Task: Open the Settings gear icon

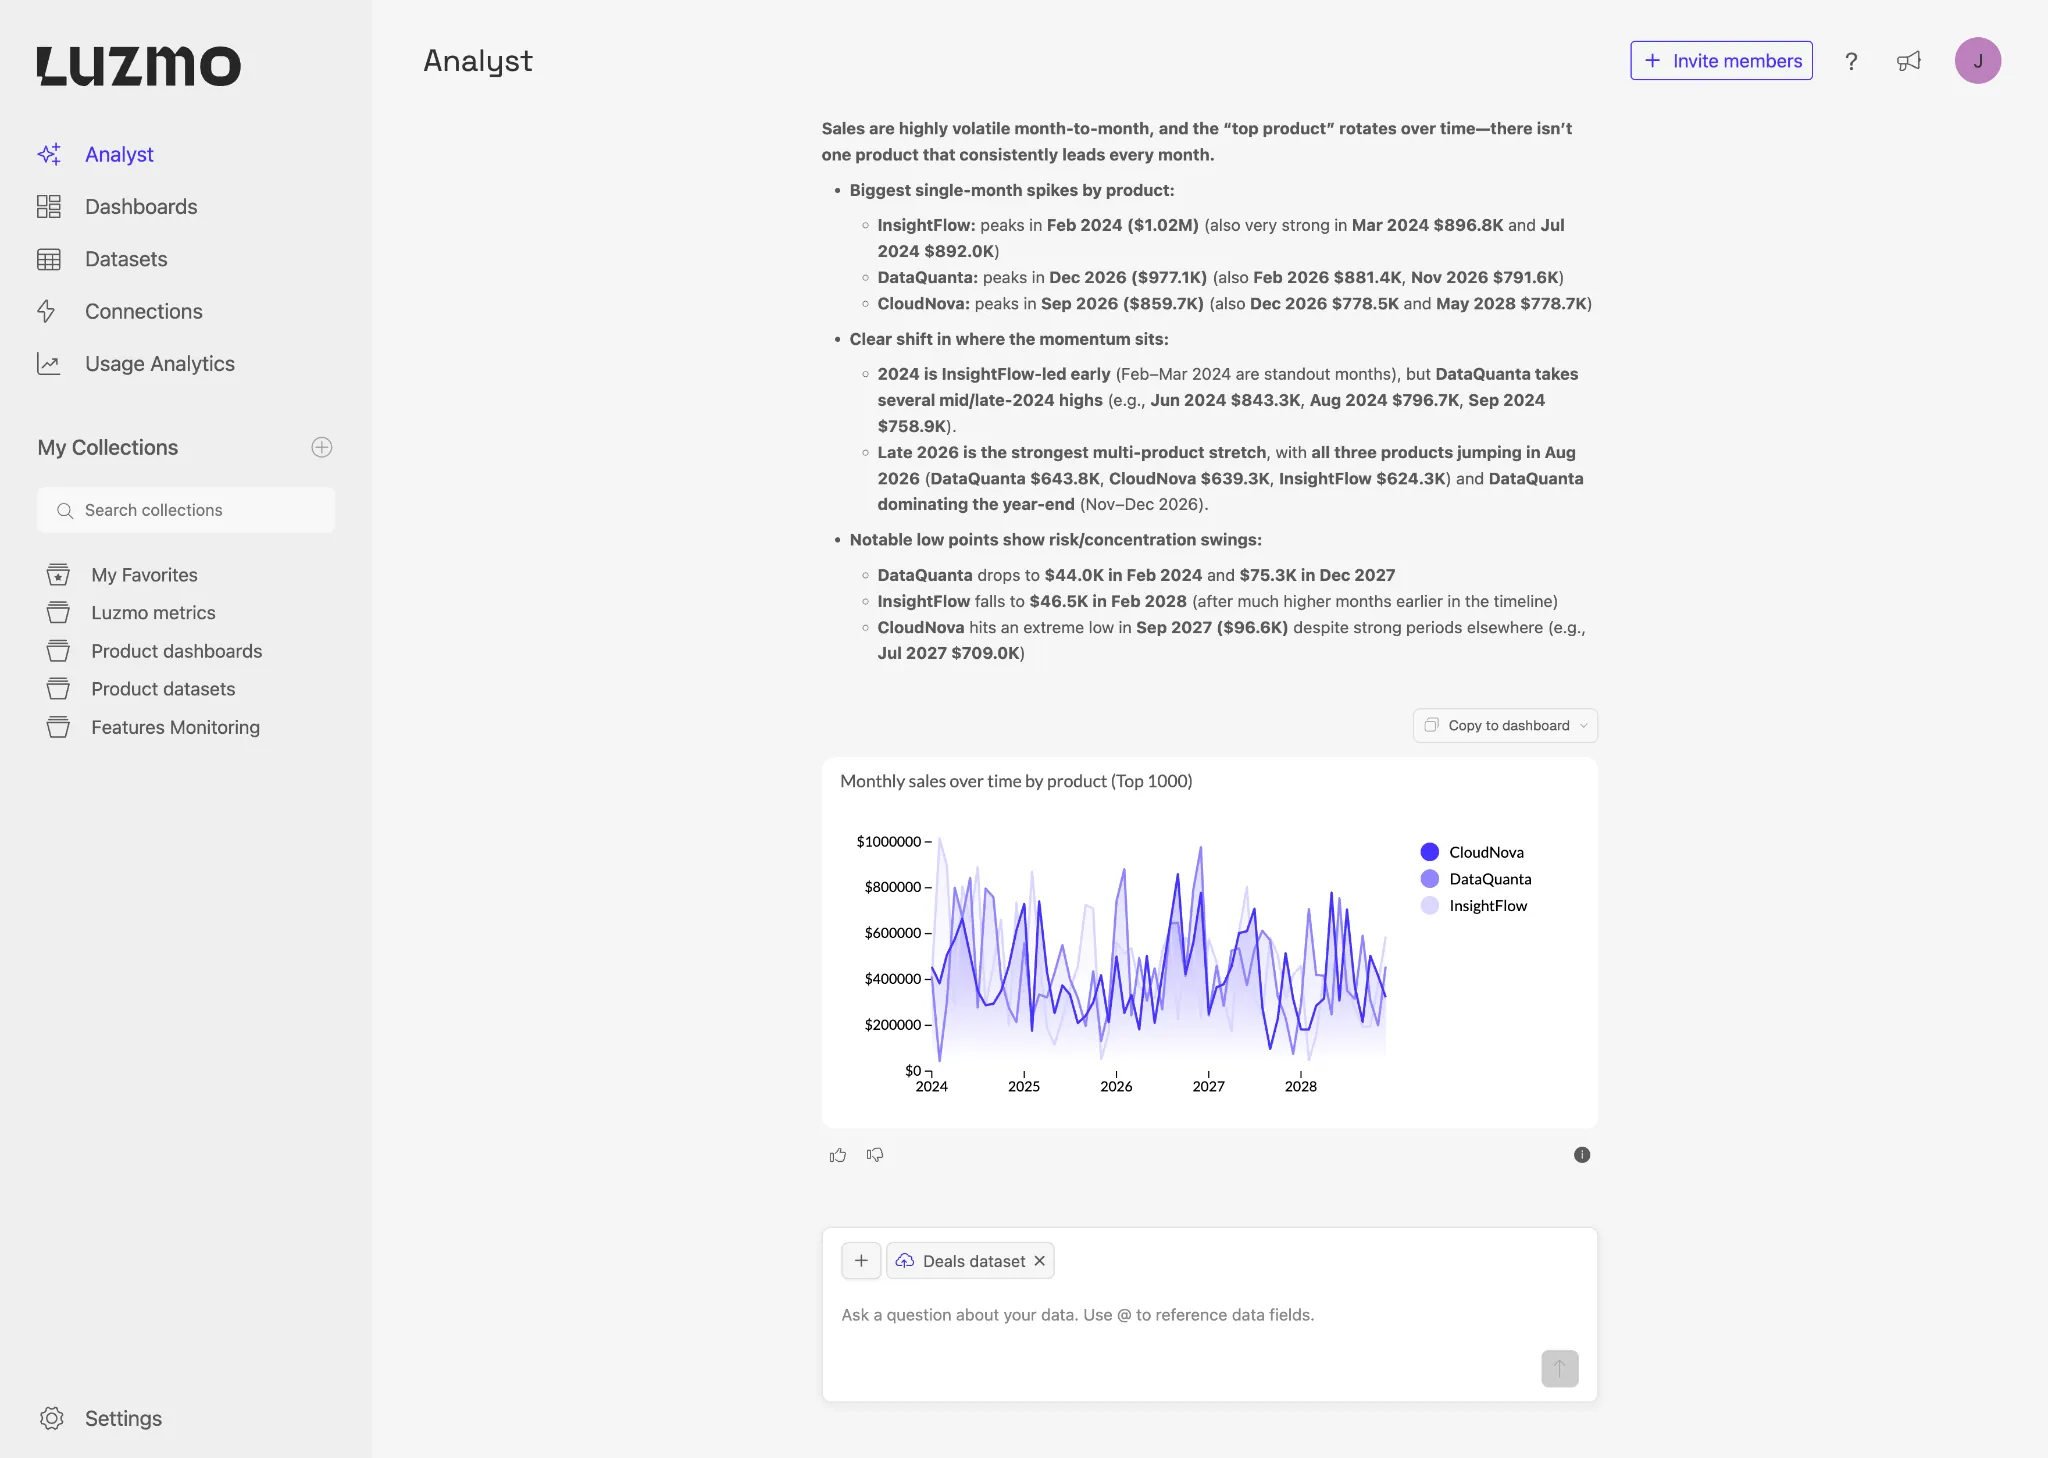Action: point(52,1418)
